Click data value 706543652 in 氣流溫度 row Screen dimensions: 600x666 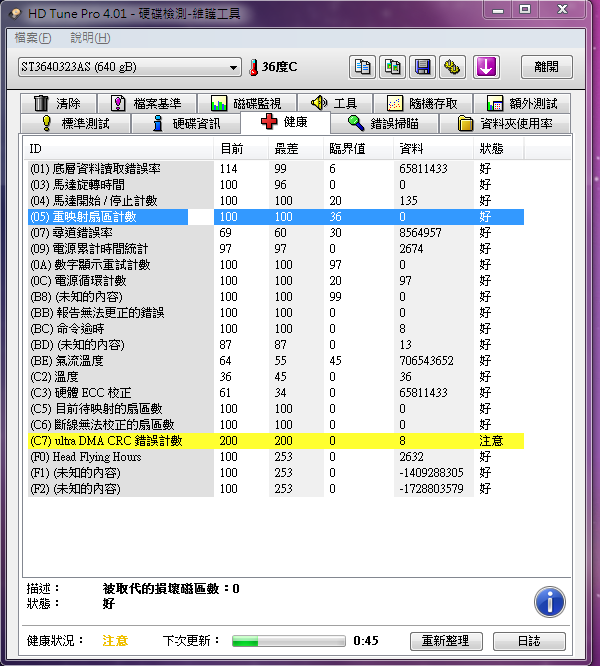426,361
